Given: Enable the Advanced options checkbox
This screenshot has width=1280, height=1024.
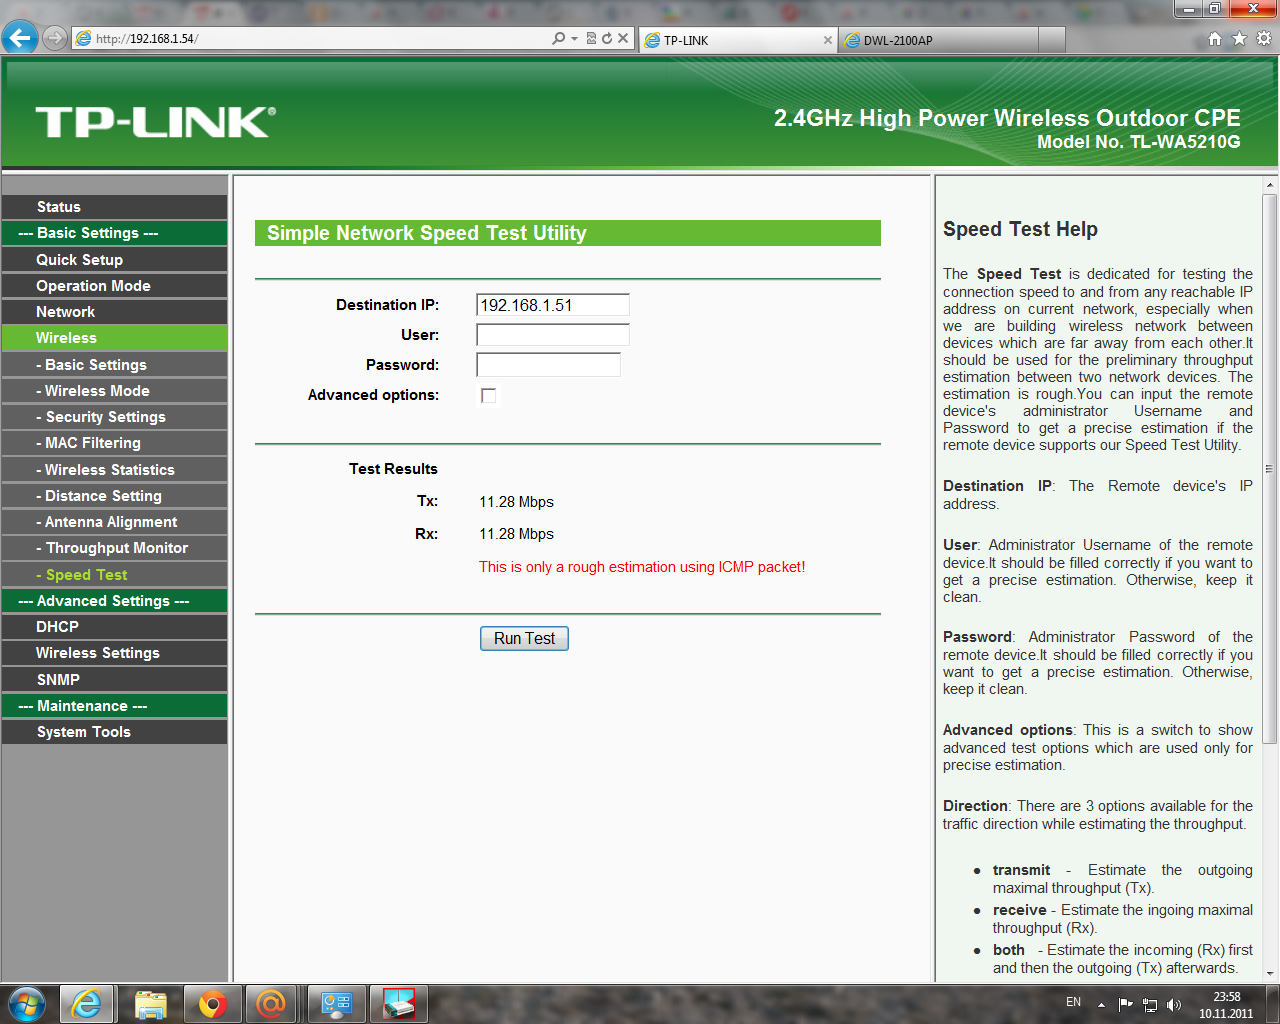Looking at the screenshot, I should click(x=488, y=396).
